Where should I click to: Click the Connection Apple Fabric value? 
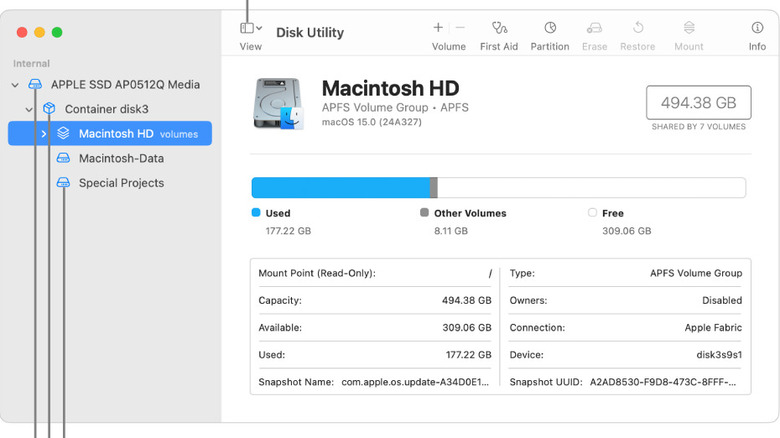coord(713,328)
